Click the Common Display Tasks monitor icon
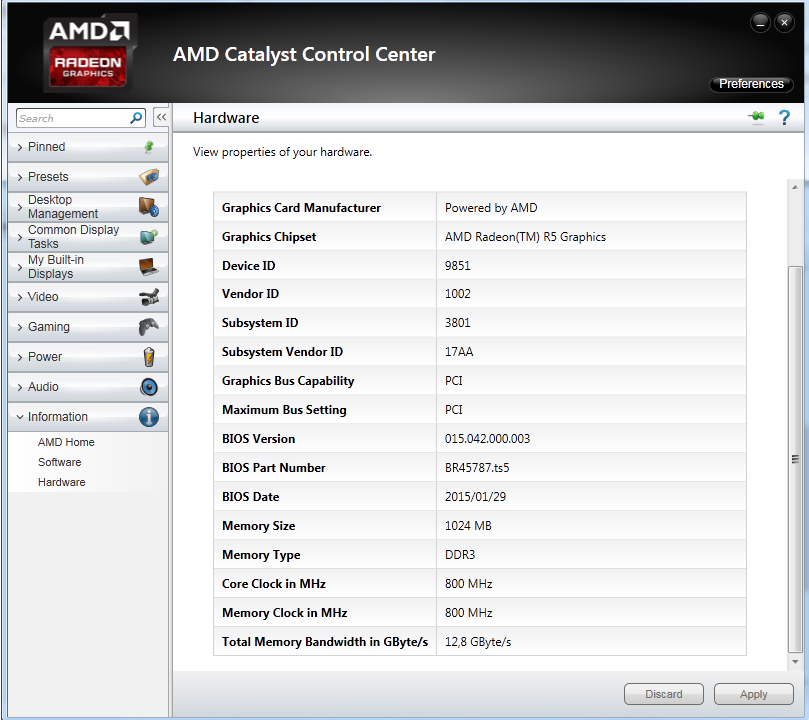The width and height of the screenshot is (809, 720). [x=149, y=237]
